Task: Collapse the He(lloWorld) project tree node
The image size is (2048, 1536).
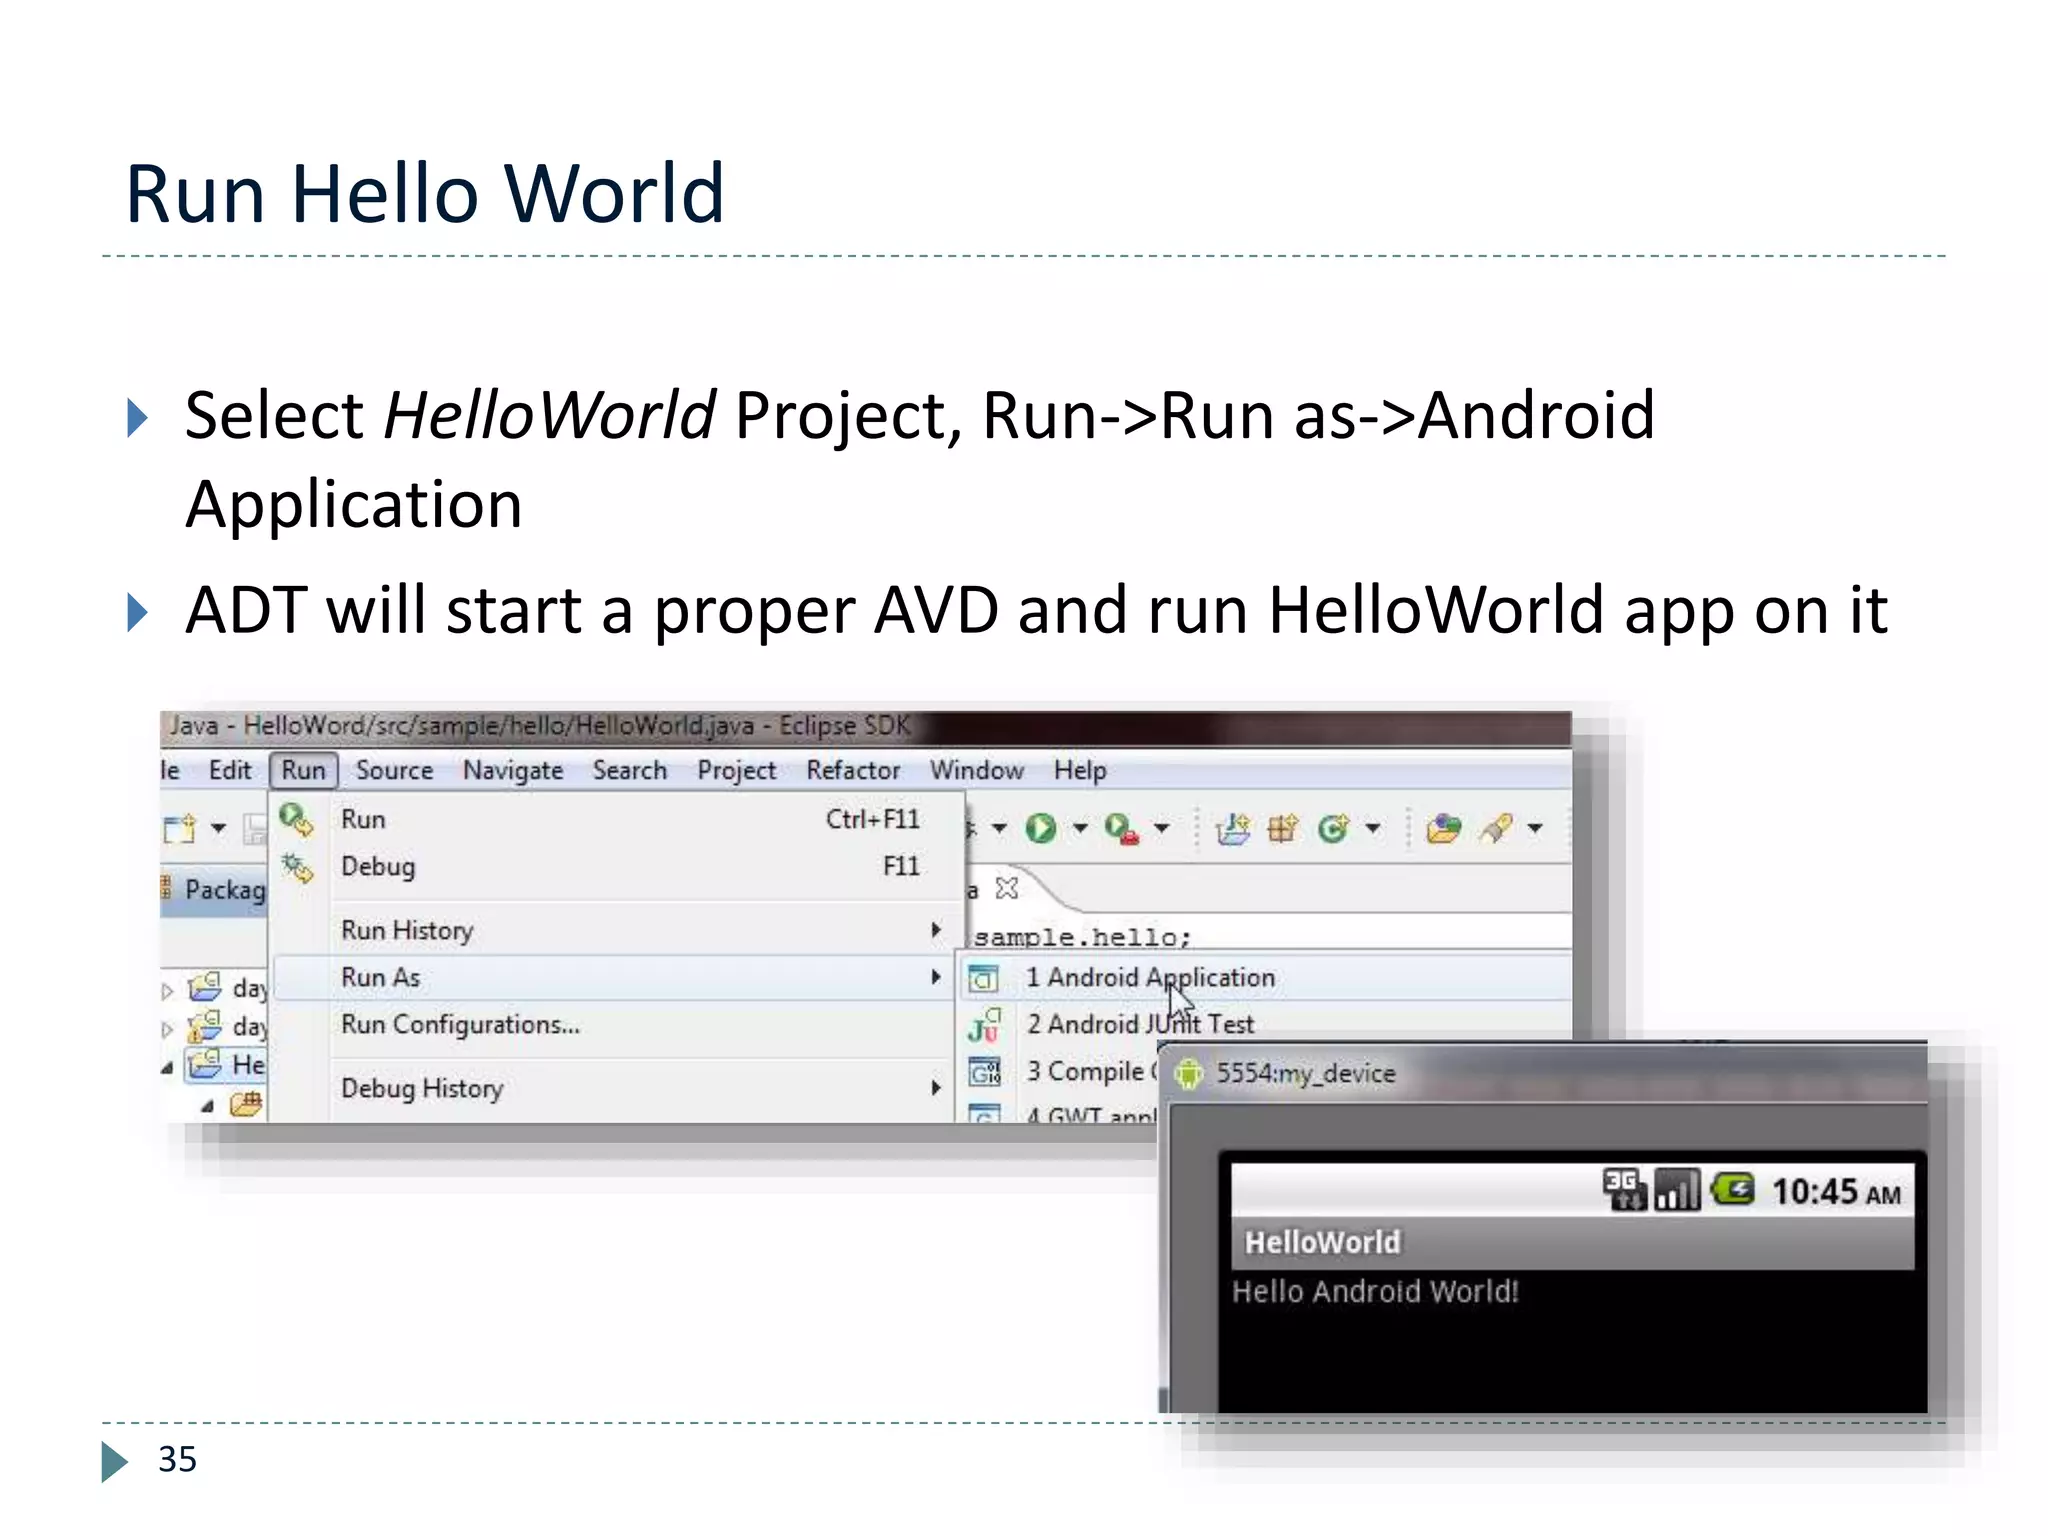Action: (x=167, y=1068)
